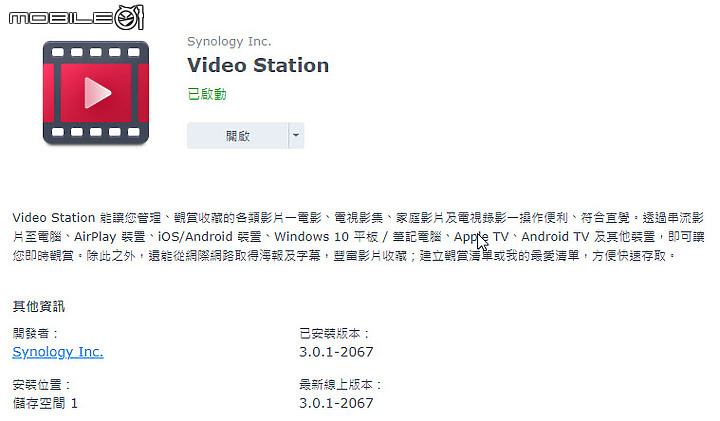Click the Video Station film strip icon
Screen dimensions: 720x421
coord(96,93)
